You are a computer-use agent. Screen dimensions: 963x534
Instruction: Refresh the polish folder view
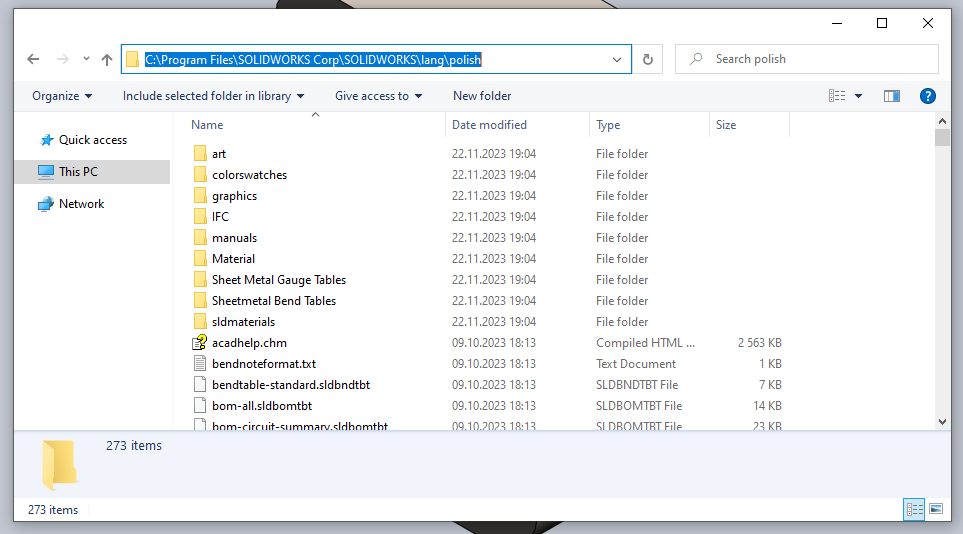click(x=647, y=59)
